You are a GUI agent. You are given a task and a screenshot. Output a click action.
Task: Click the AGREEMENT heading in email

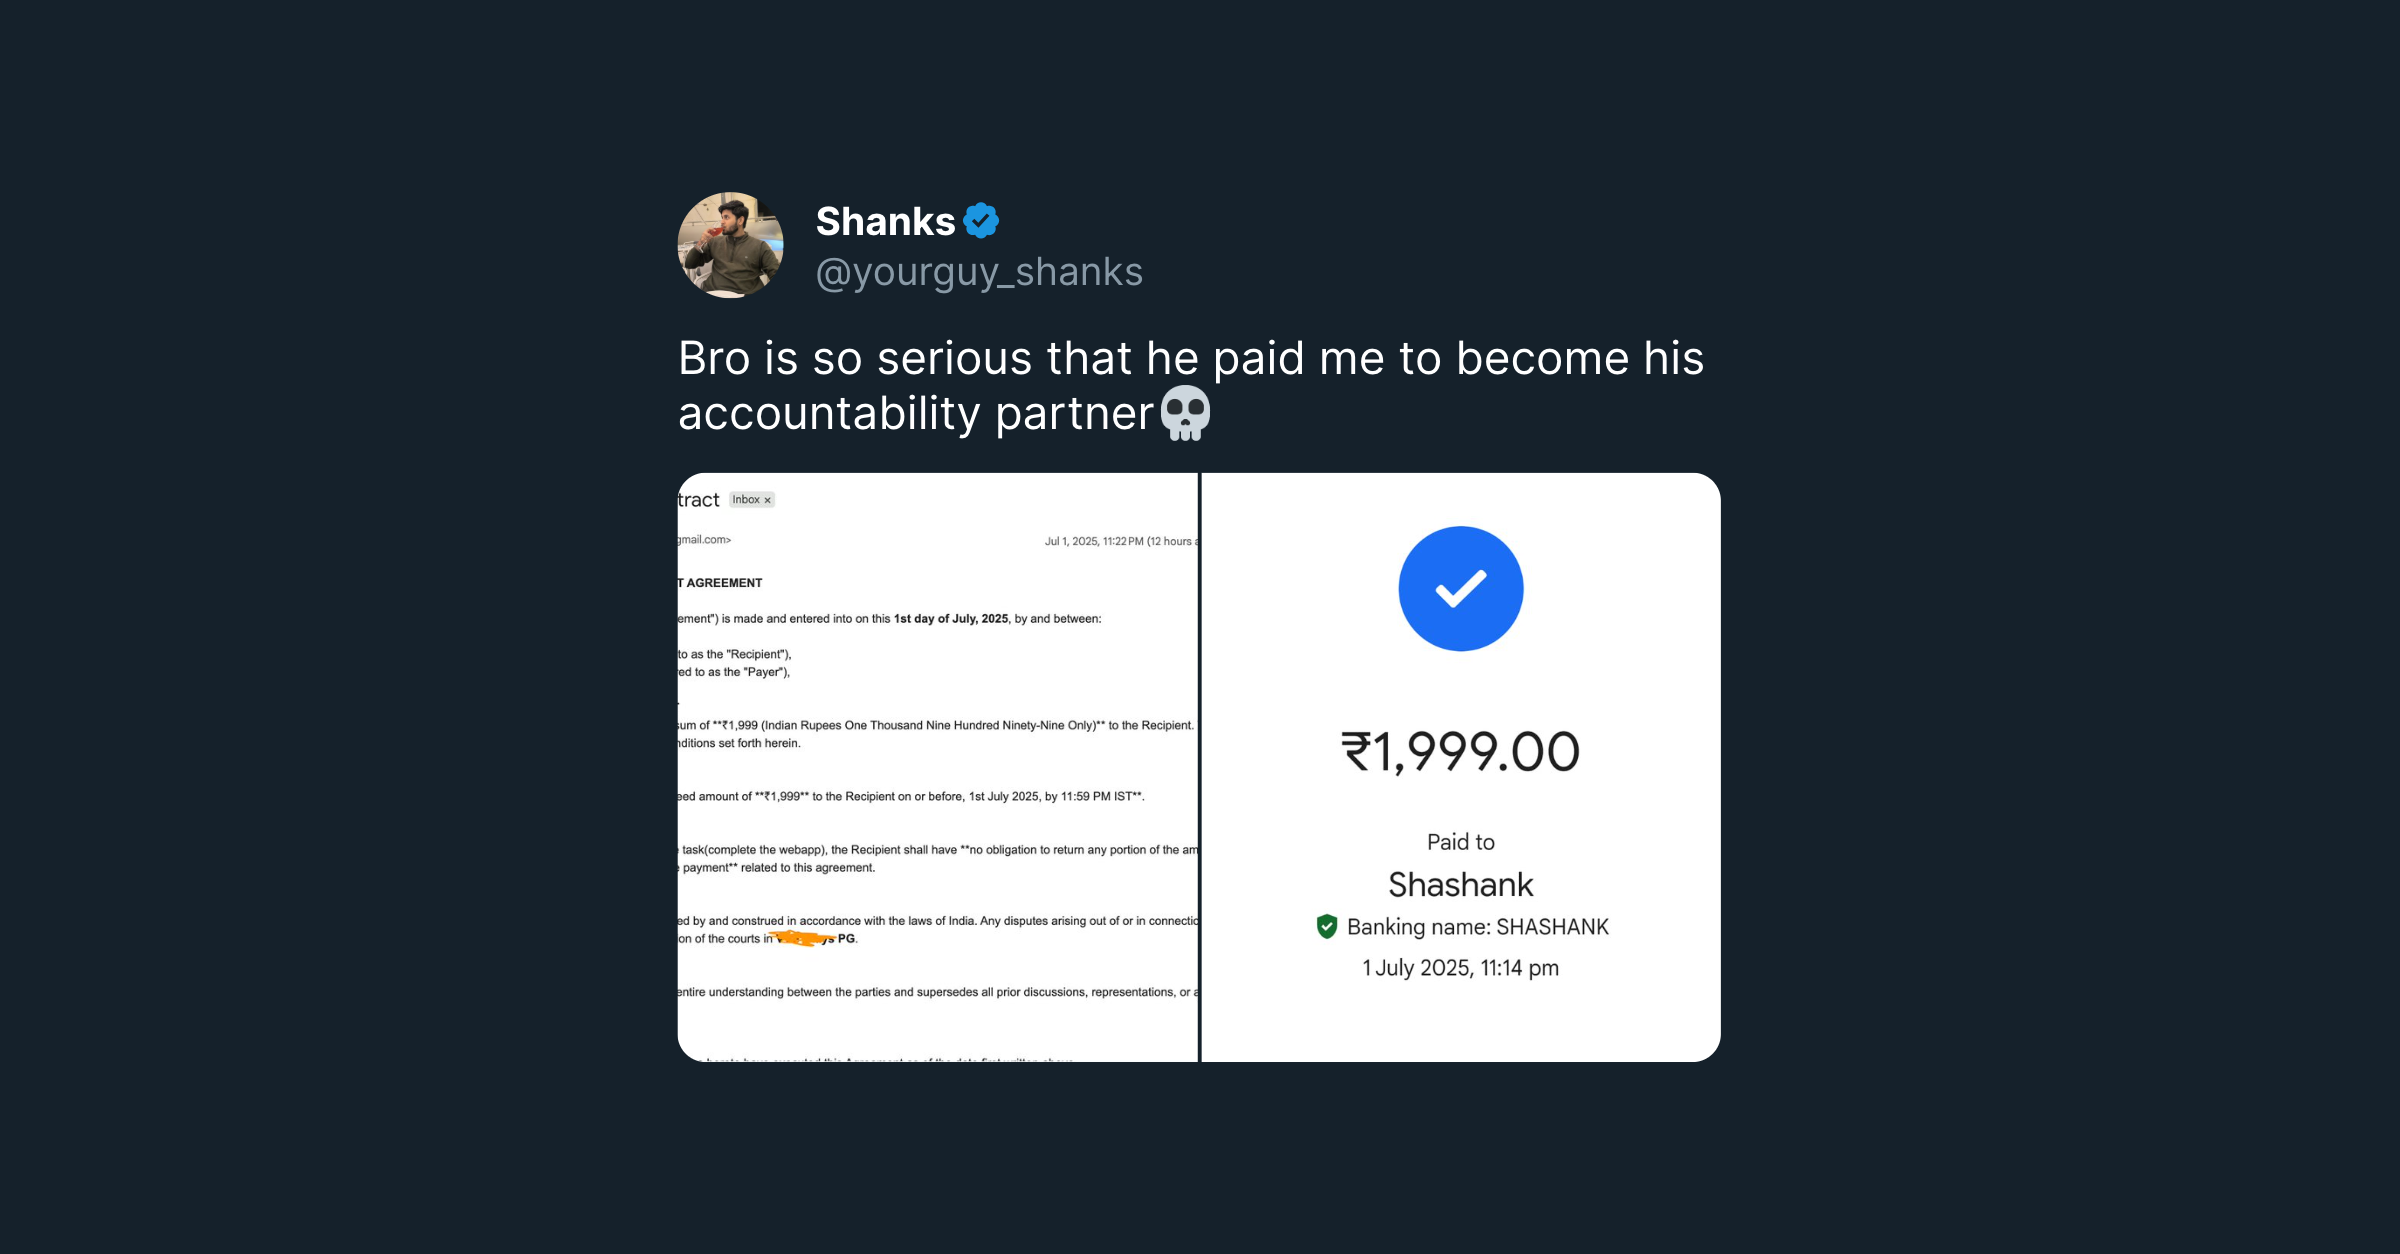coord(723,583)
